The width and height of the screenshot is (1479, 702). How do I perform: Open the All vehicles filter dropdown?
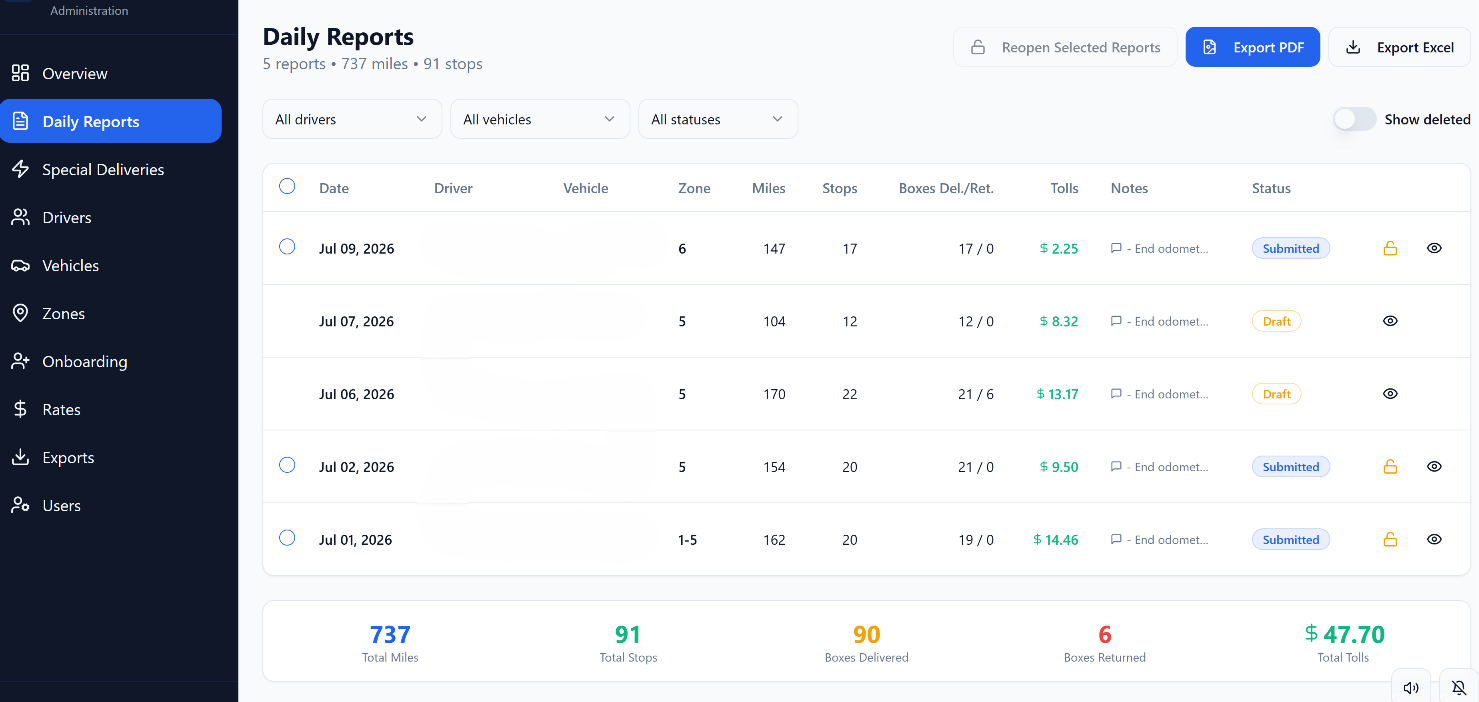(540, 119)
